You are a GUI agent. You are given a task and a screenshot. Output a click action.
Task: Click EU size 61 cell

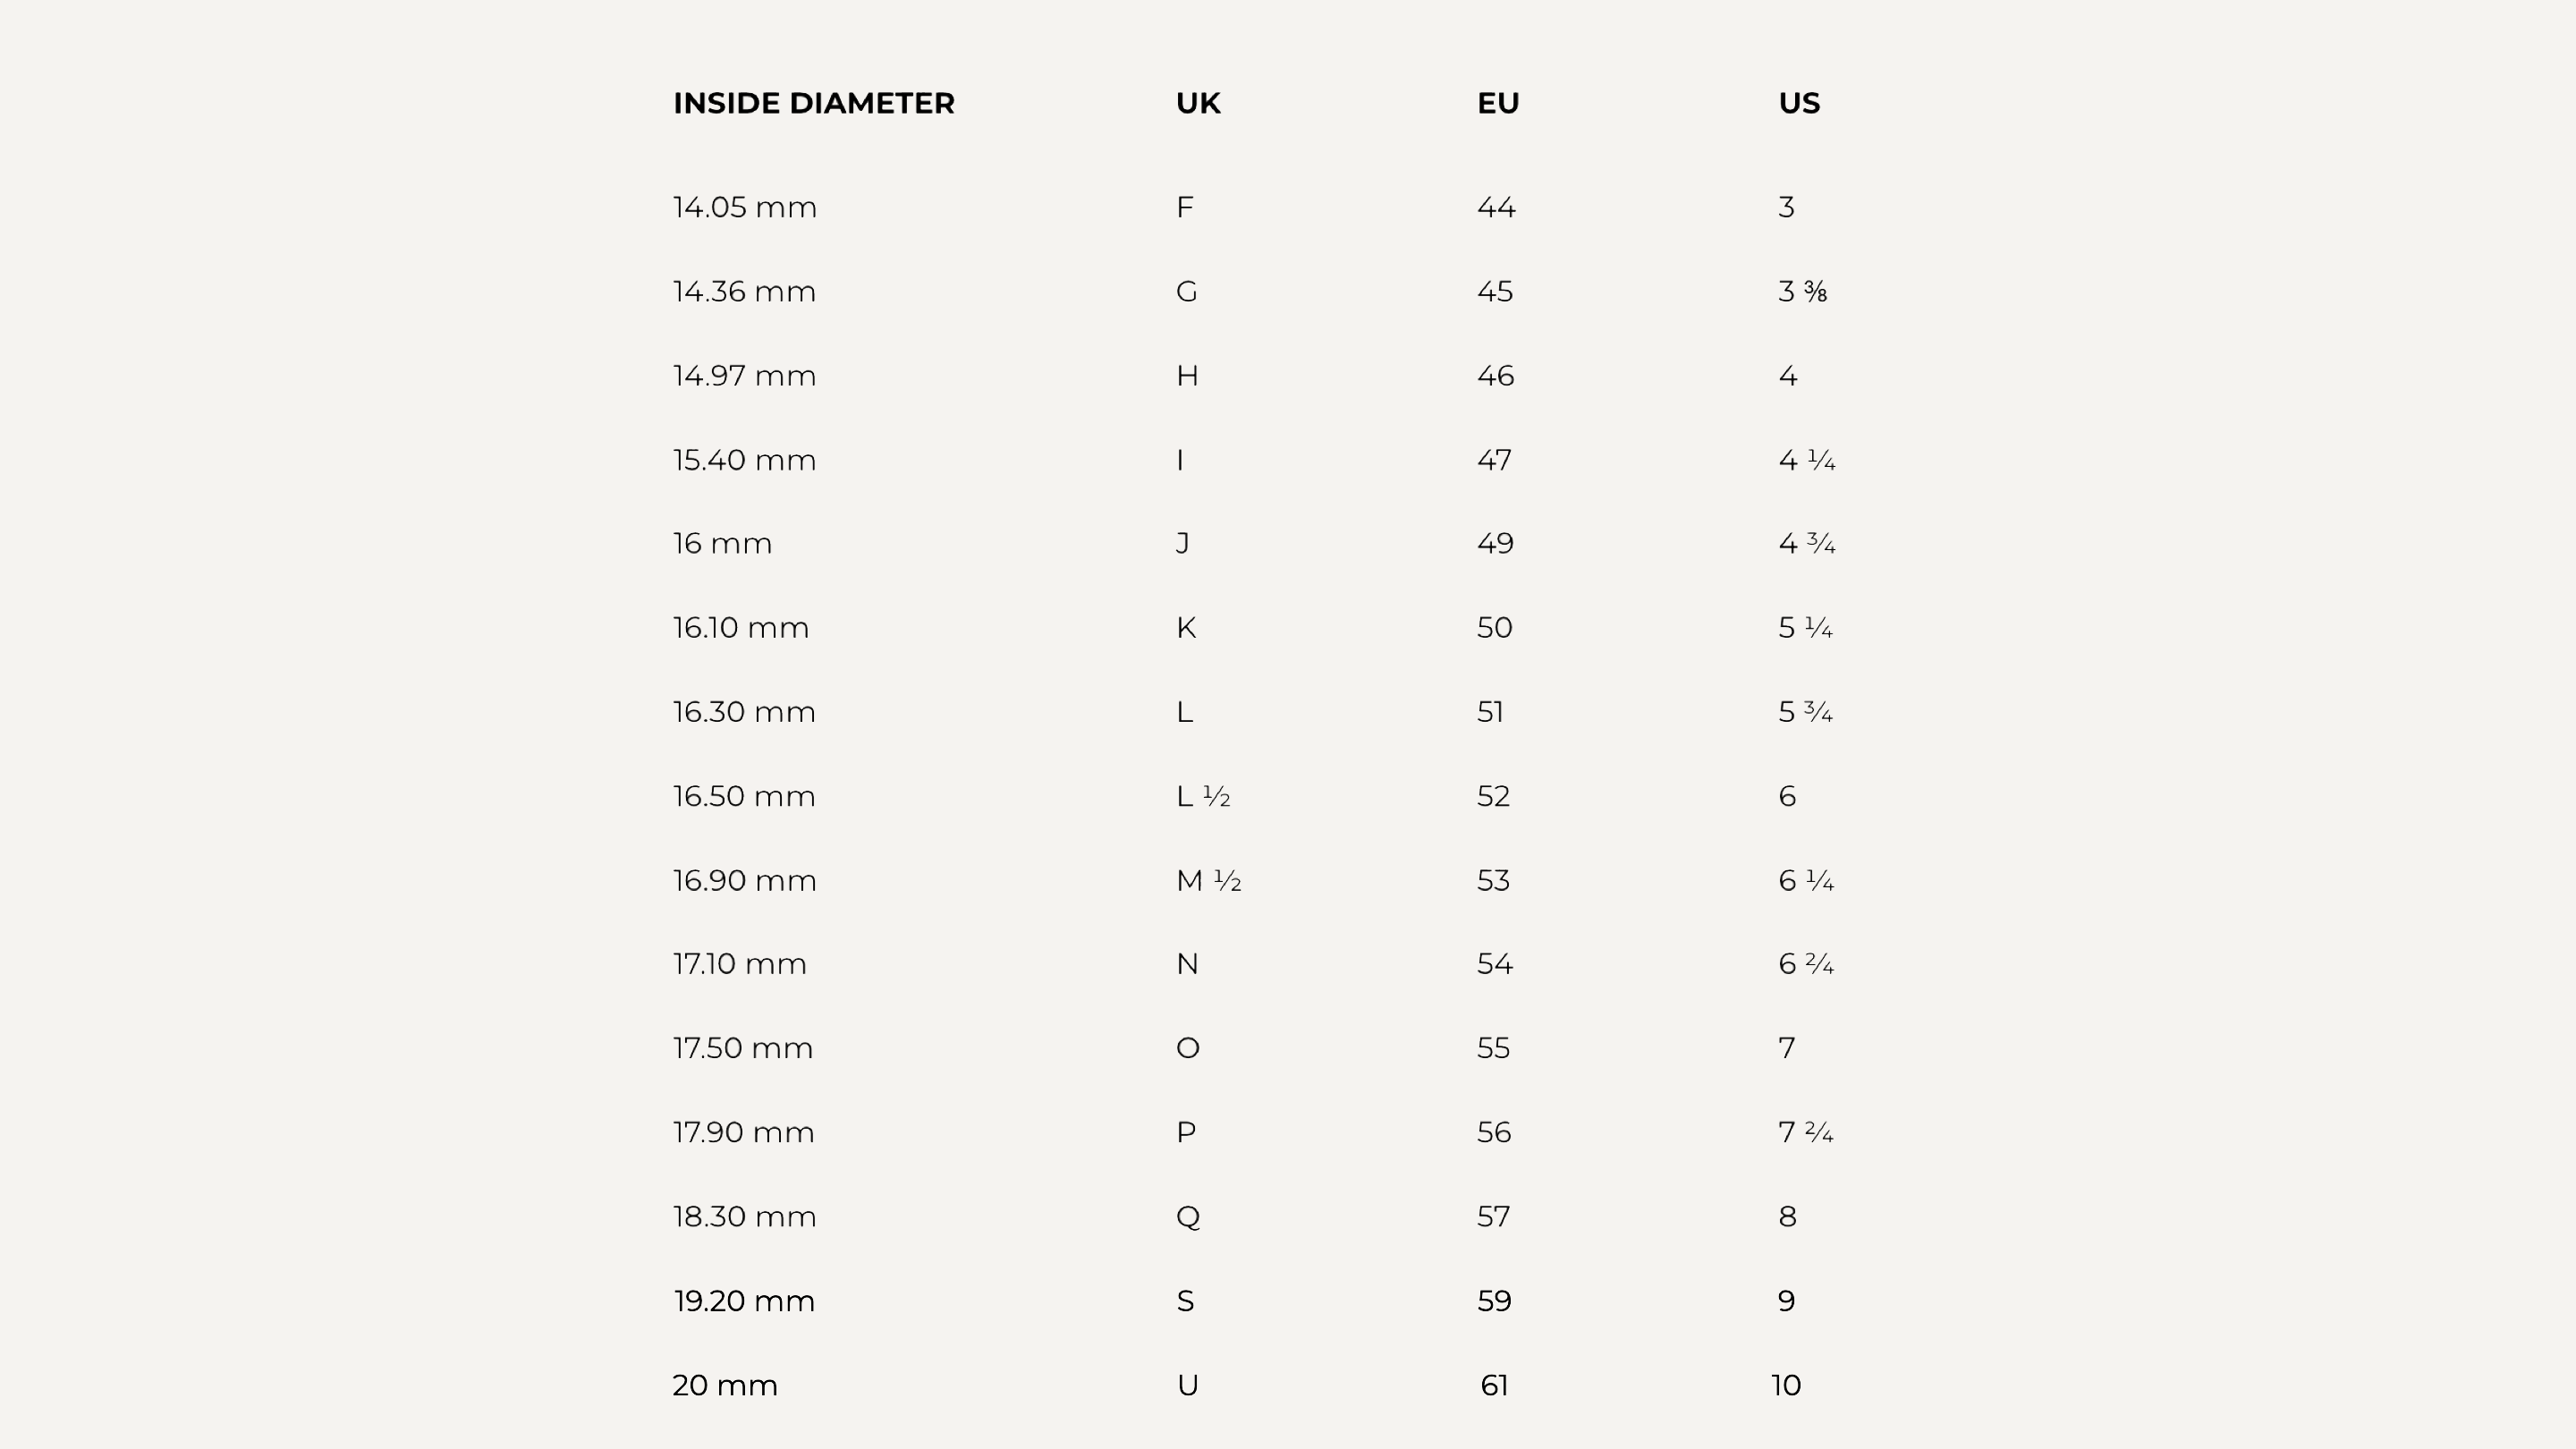1494,1385
